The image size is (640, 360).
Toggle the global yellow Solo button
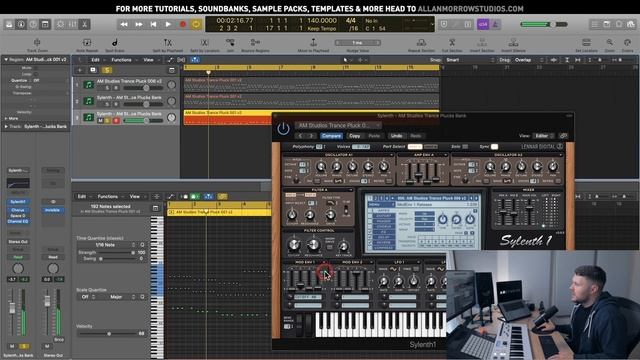point(107,70)
